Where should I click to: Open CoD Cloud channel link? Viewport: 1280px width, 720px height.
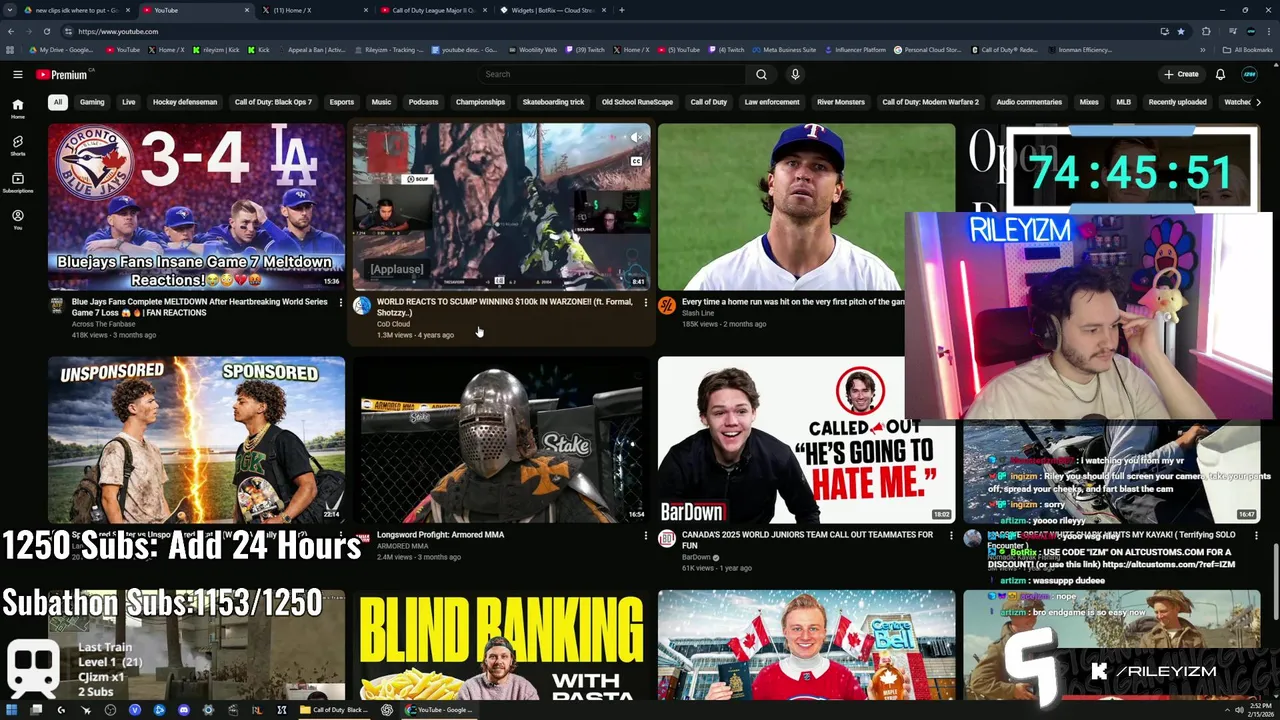[x=393, y=324]
